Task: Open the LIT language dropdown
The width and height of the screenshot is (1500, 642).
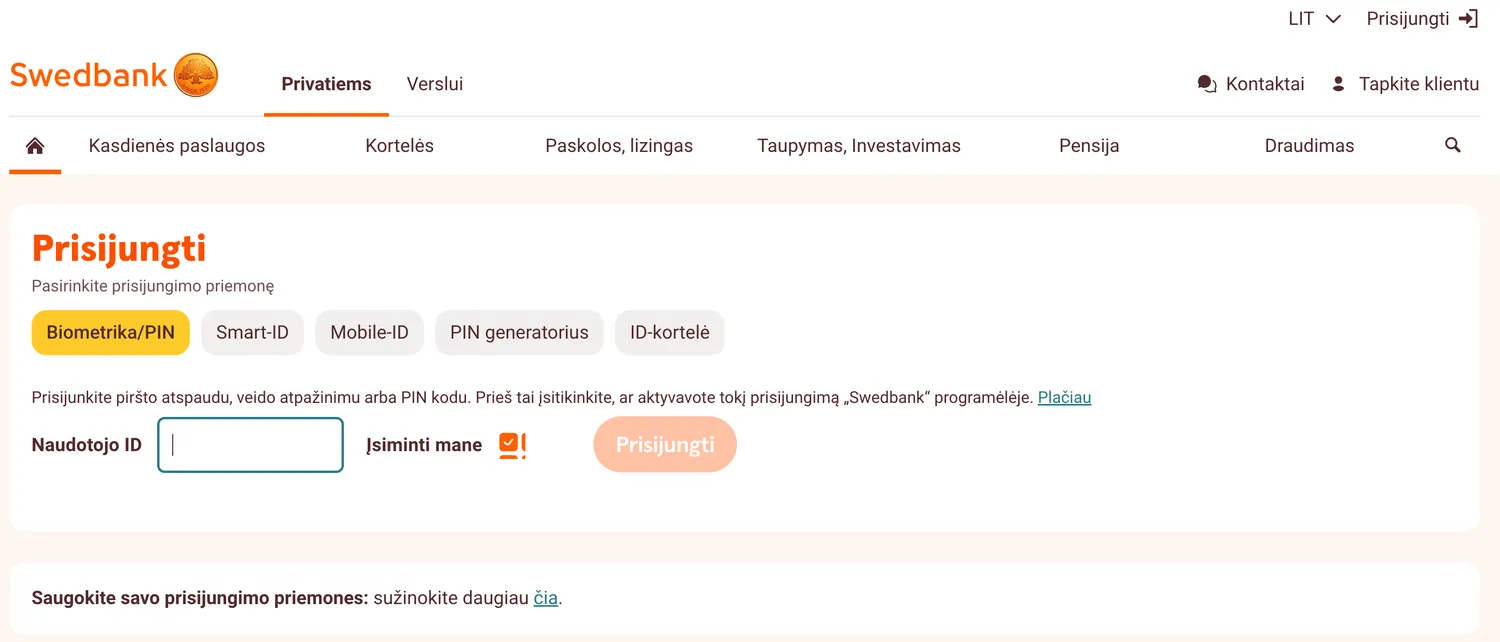Action: (x=1312, y=17)
